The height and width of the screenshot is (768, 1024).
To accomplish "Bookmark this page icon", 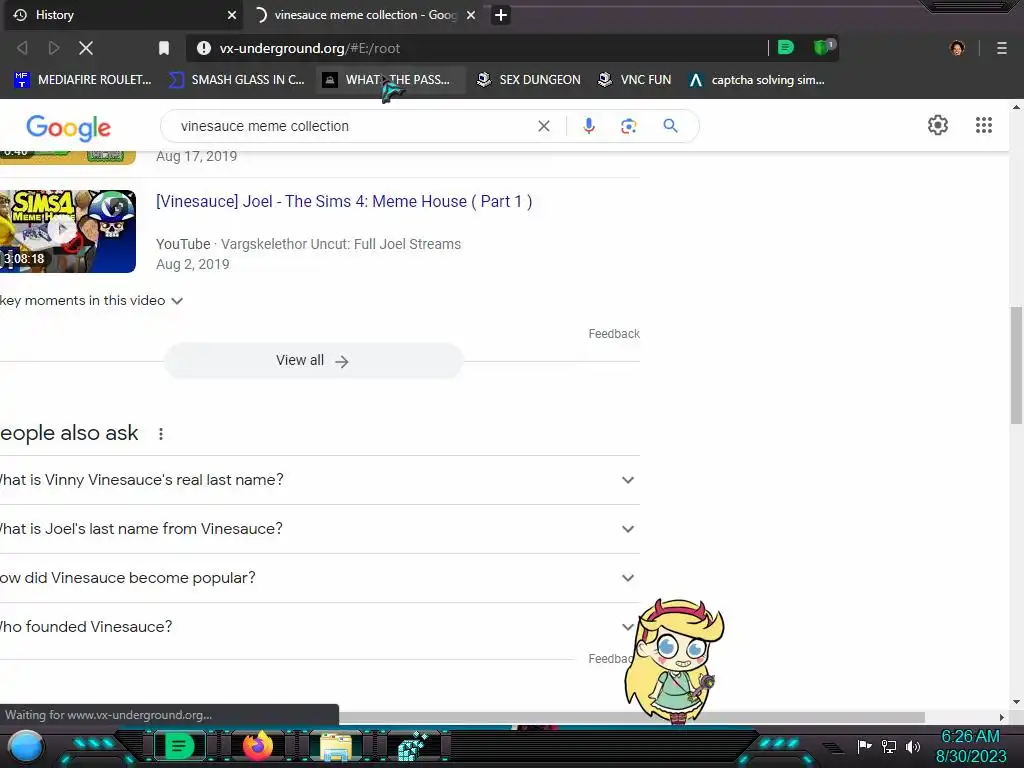I will (164, 48).
